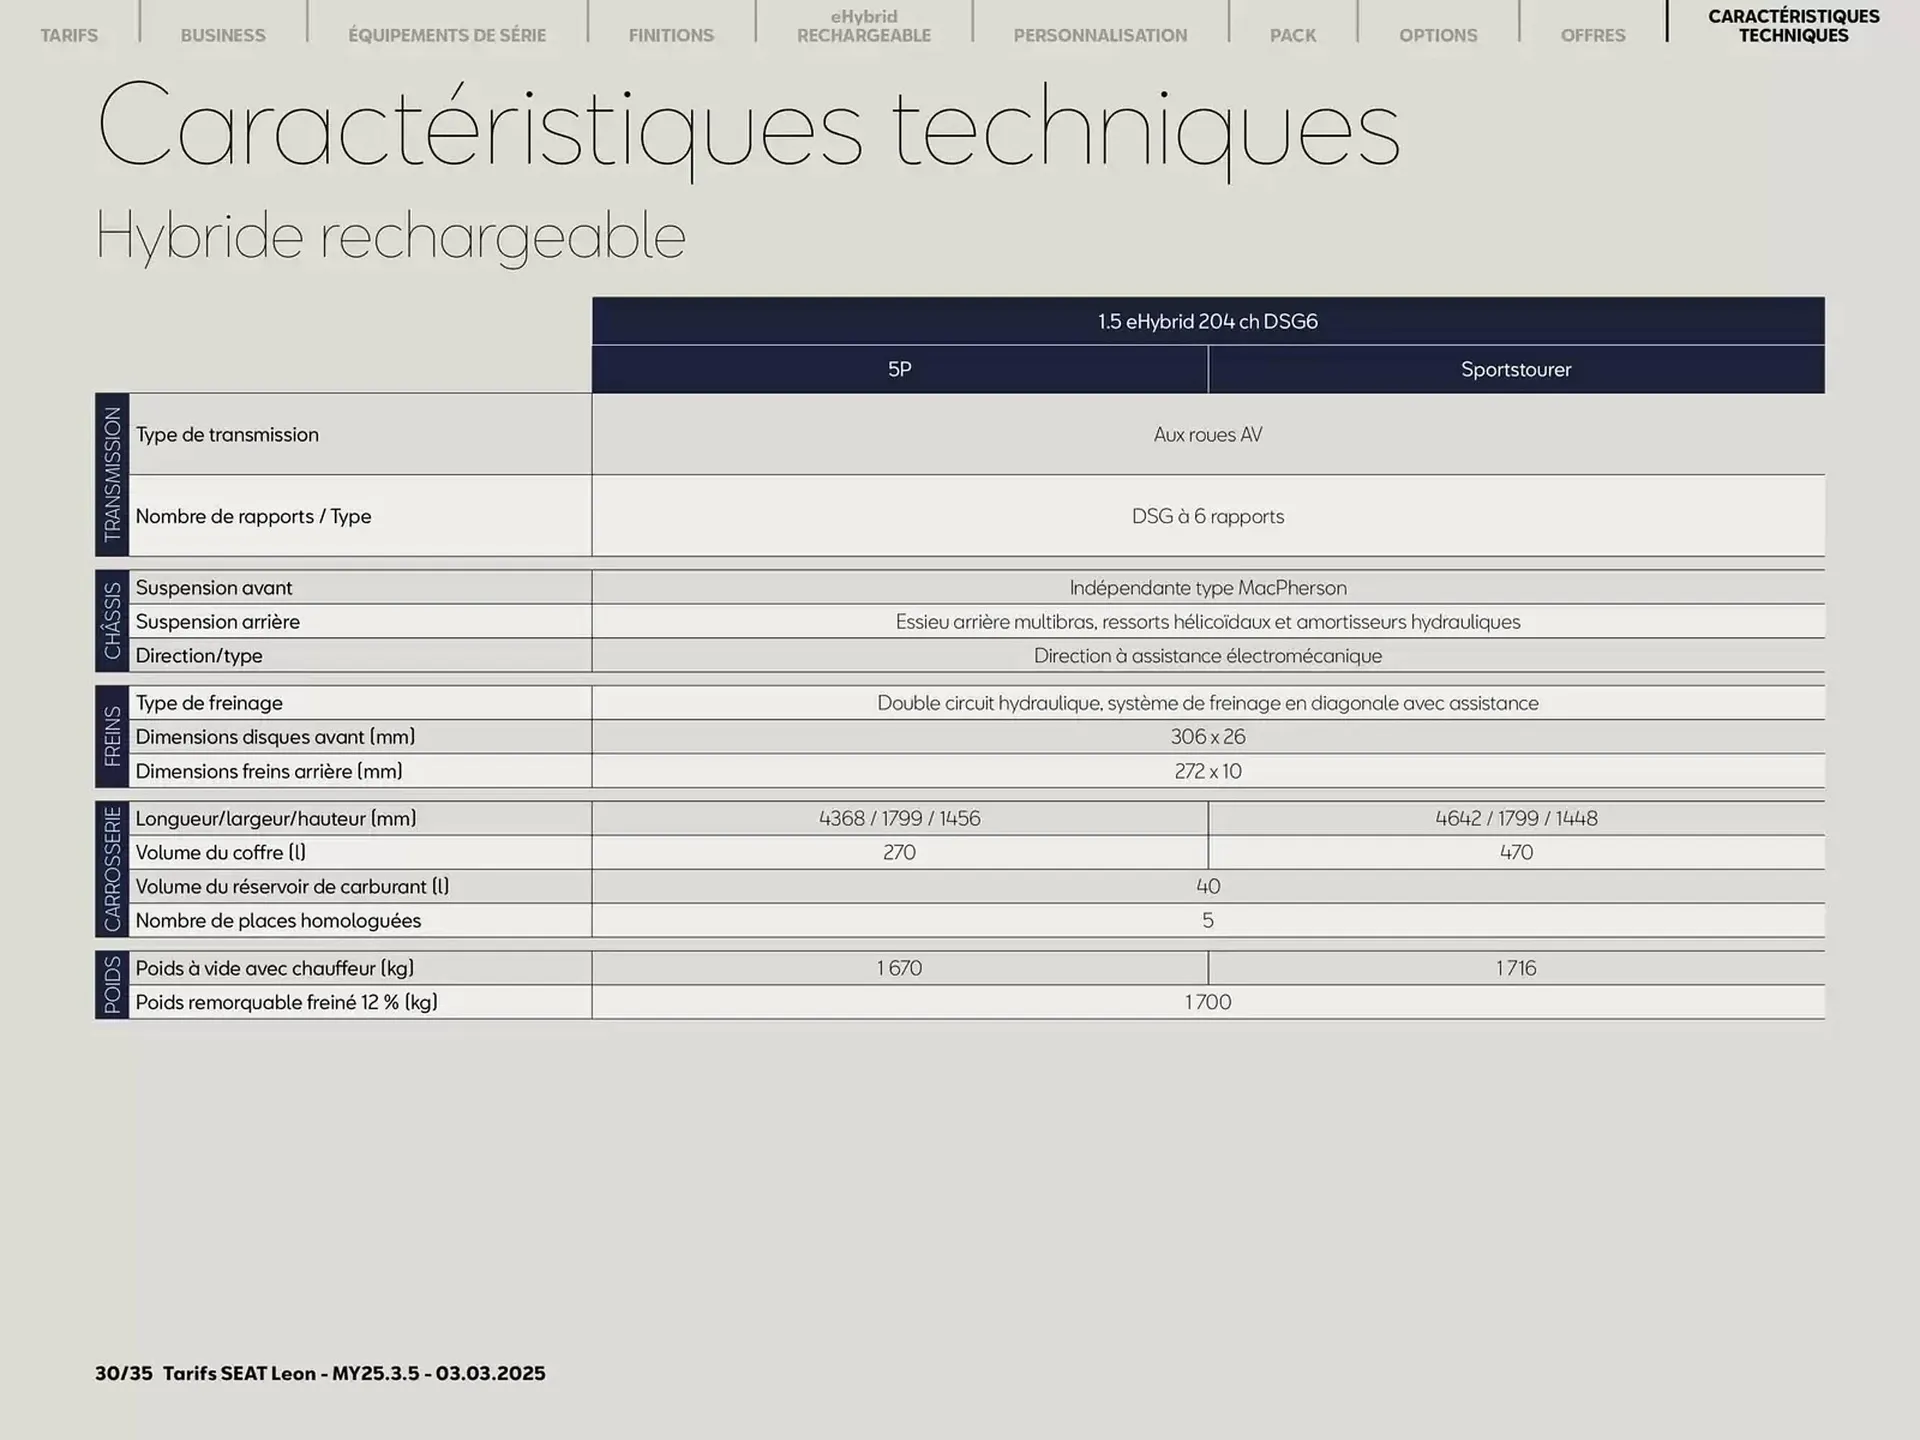The height and width of the screenshot is (1440, 1920).
Task: Click the 1.5 eHybrid 204 ch DSG6 header
Action: [x=1207, y=321]
